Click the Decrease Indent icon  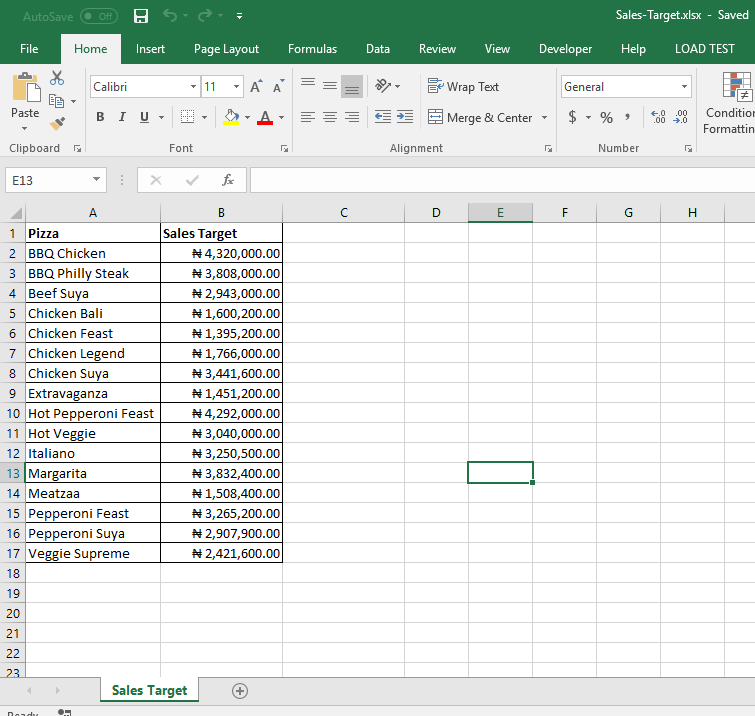pos(383,117)
